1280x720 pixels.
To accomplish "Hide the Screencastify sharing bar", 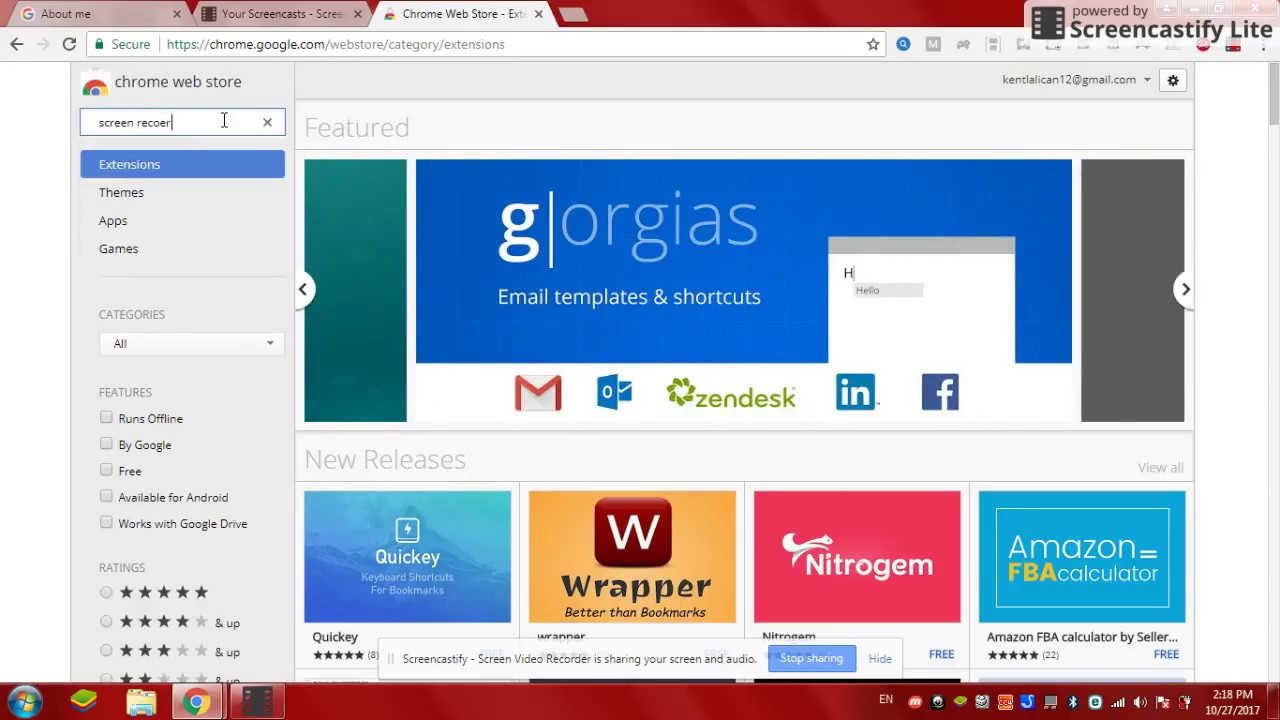I will pyautogui.click(x=880, y=659).
